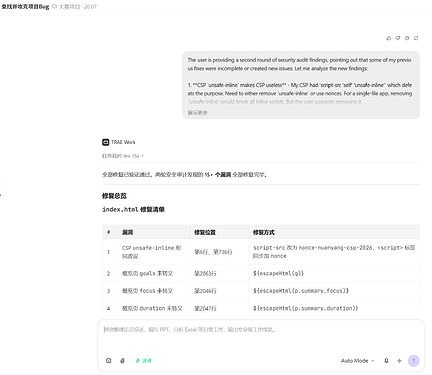Click the microphone voice input icon

[386, 361]
